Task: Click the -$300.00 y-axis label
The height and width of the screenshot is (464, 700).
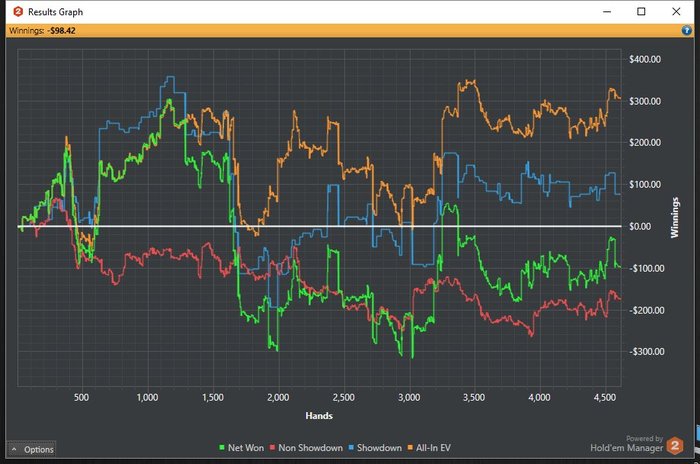Action: [646, 351]
